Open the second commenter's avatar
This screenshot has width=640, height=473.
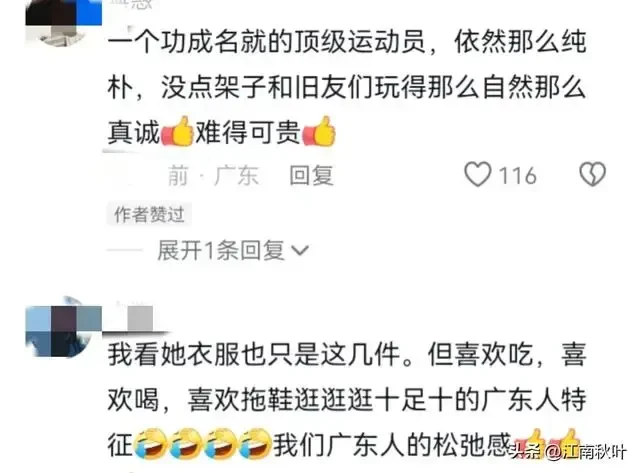tap(63, 326)
